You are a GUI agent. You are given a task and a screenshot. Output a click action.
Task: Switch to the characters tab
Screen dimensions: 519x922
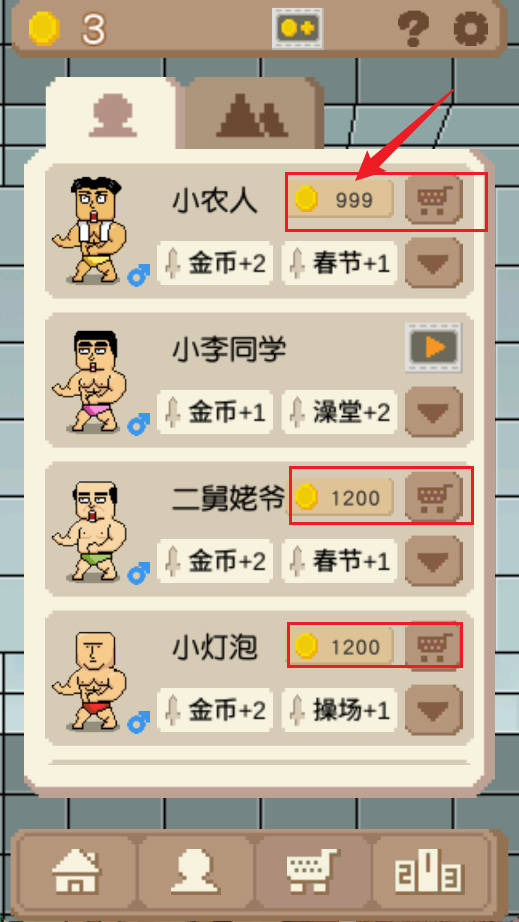112,114
